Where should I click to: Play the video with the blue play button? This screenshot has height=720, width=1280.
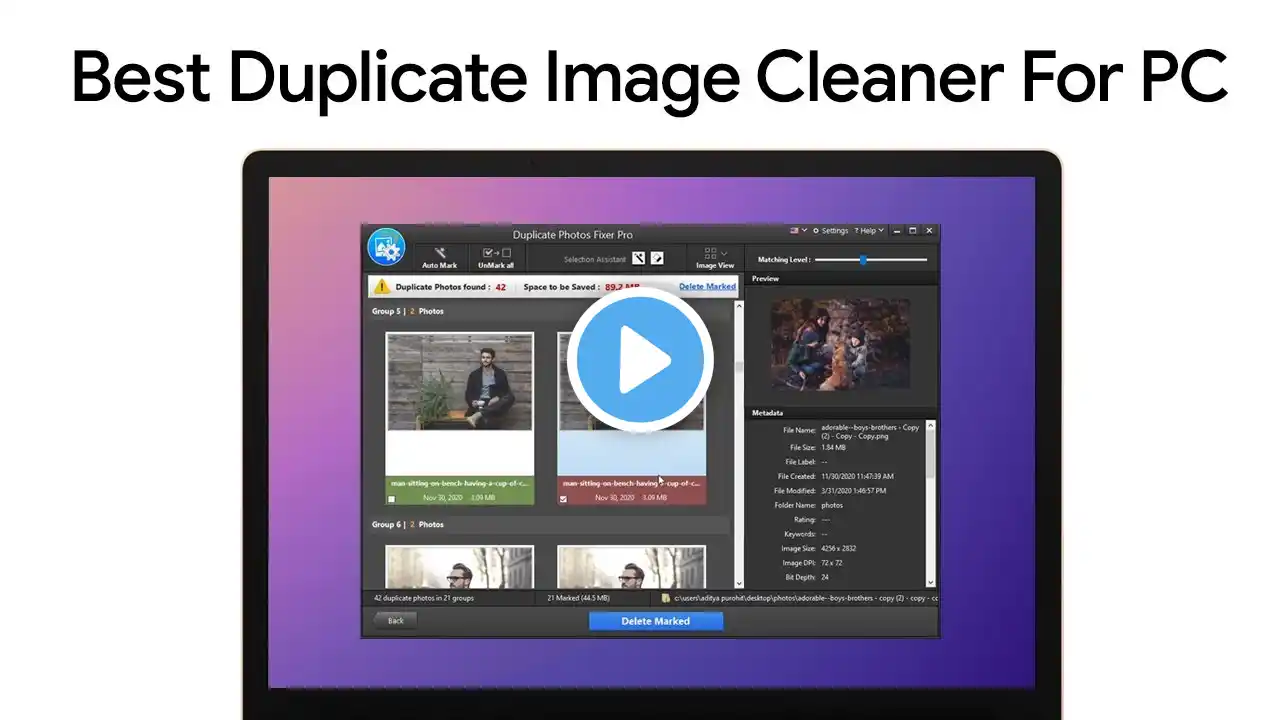(x=640, y=358)
